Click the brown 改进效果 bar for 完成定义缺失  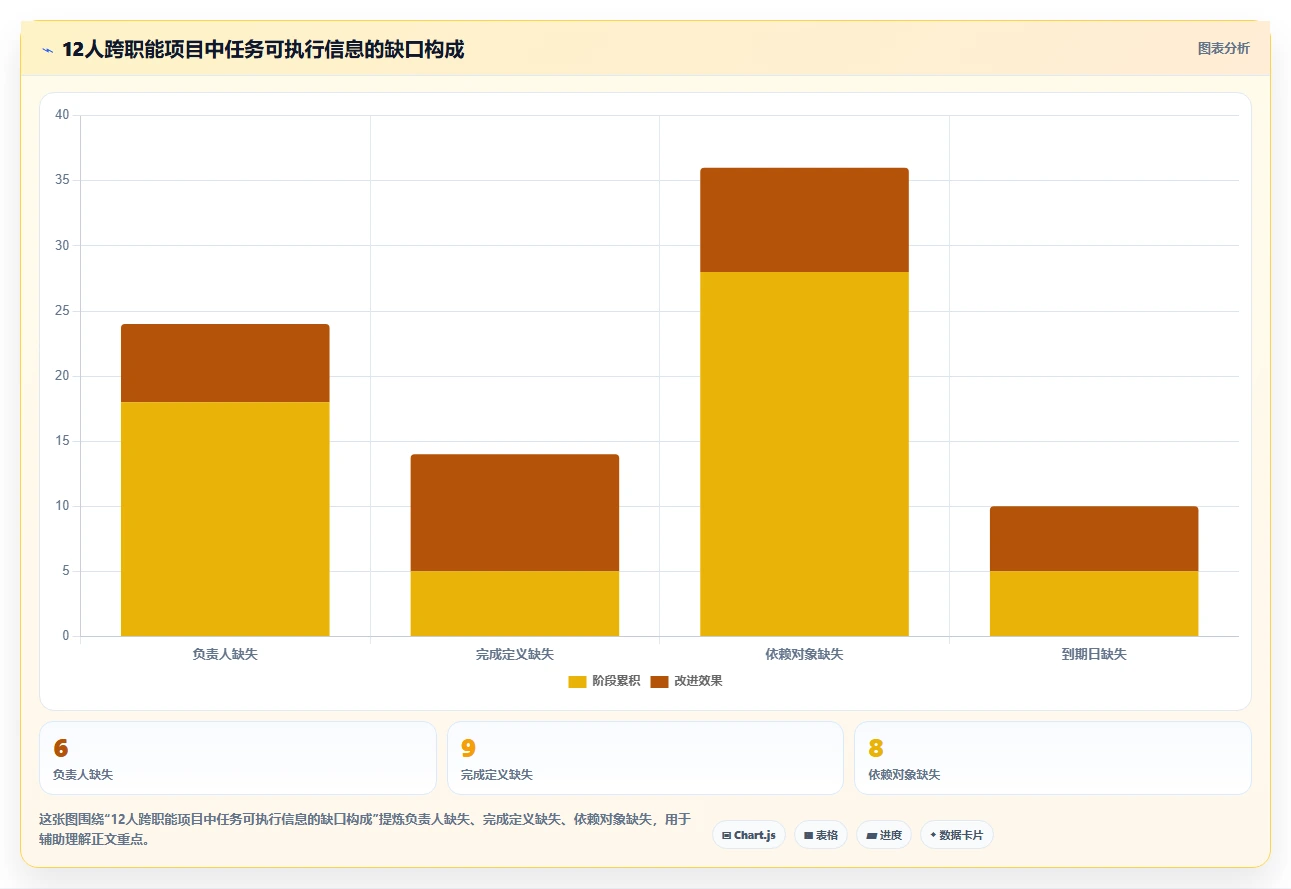(515, 513)
